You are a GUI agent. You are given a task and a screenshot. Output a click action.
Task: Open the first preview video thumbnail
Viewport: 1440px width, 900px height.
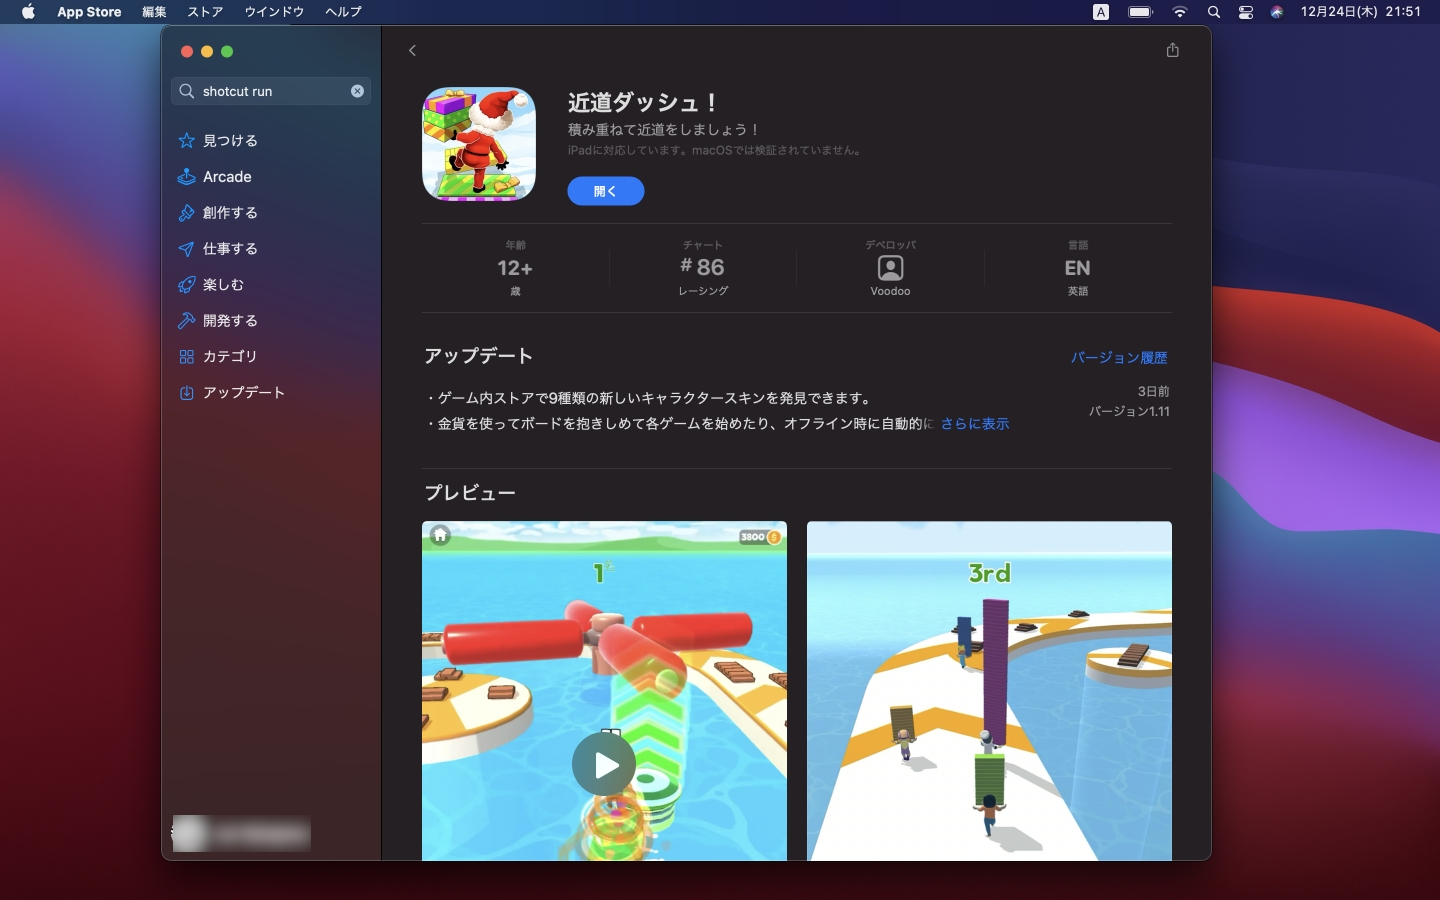click(604, 691)
